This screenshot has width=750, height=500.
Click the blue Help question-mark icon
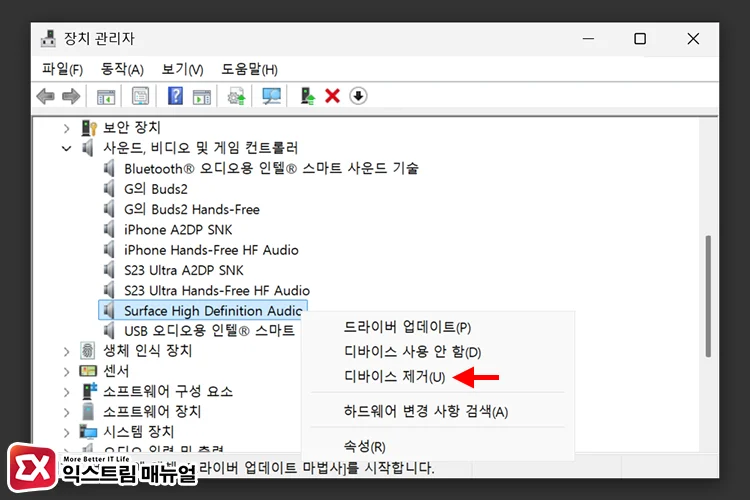(175, 96)
